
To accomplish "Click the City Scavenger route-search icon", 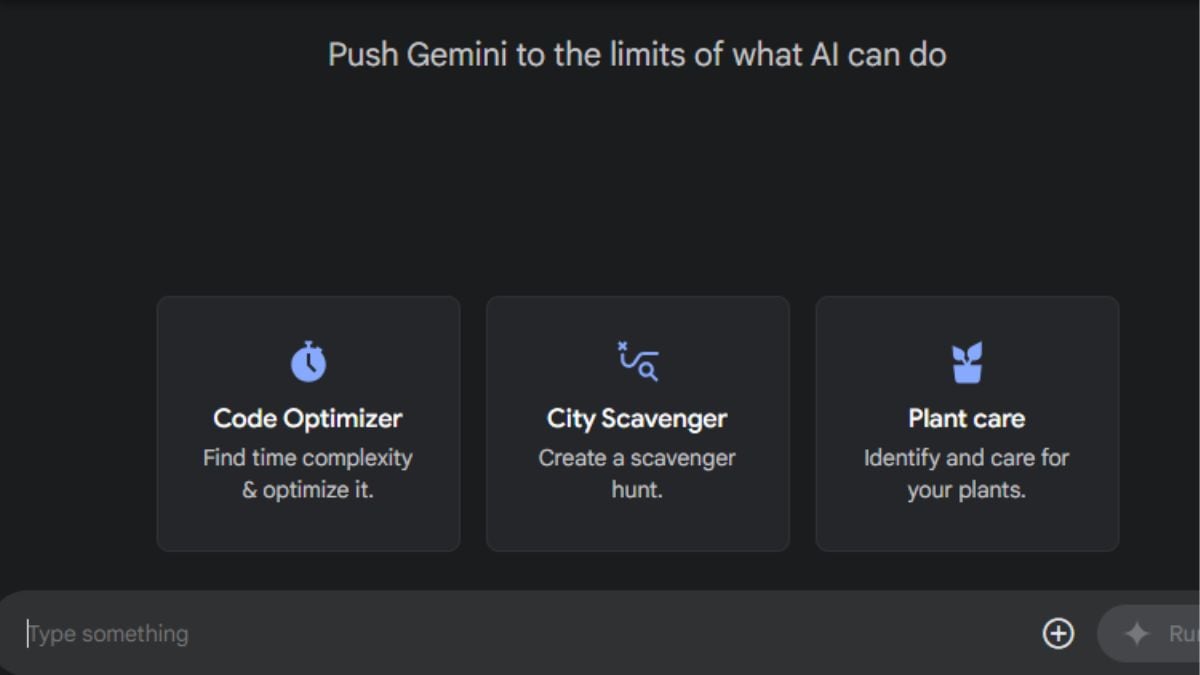I will 635,360.
